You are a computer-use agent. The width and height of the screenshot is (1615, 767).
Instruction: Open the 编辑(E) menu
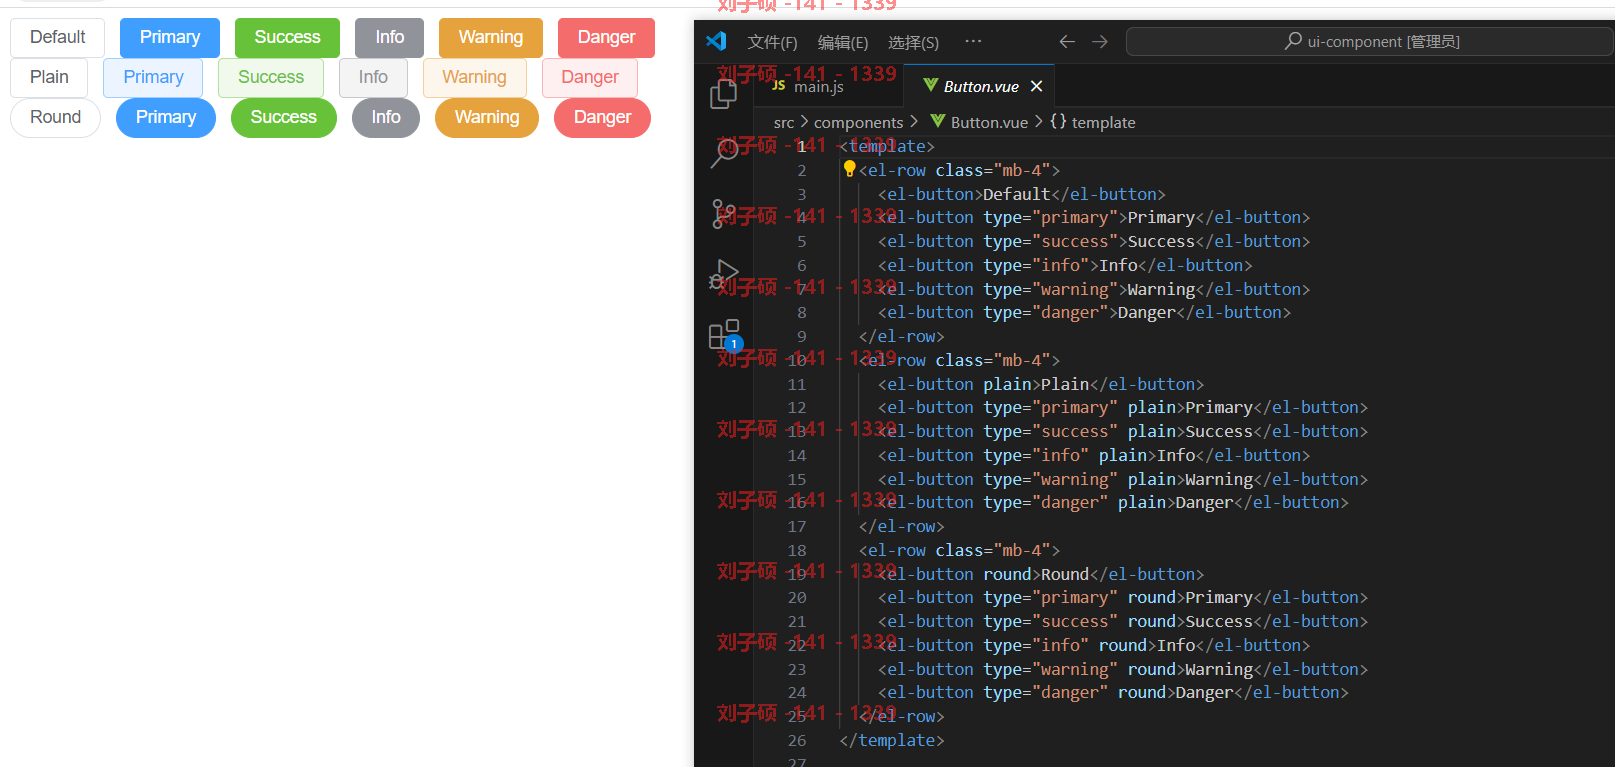tap(843, 42)
